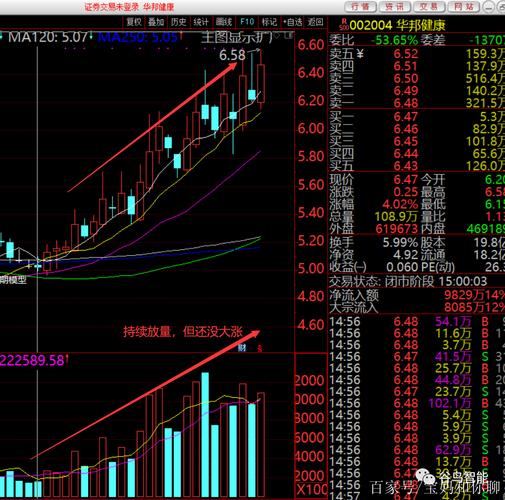Open the 交易 trading button
Screen dimensions: 505x500
[429, 6]
